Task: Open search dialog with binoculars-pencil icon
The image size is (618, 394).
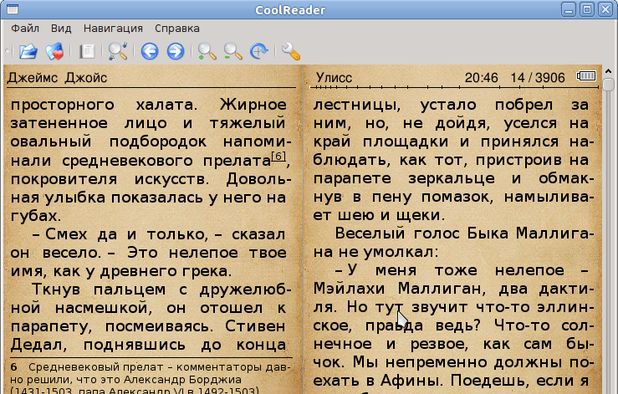Action: point(118,51)
